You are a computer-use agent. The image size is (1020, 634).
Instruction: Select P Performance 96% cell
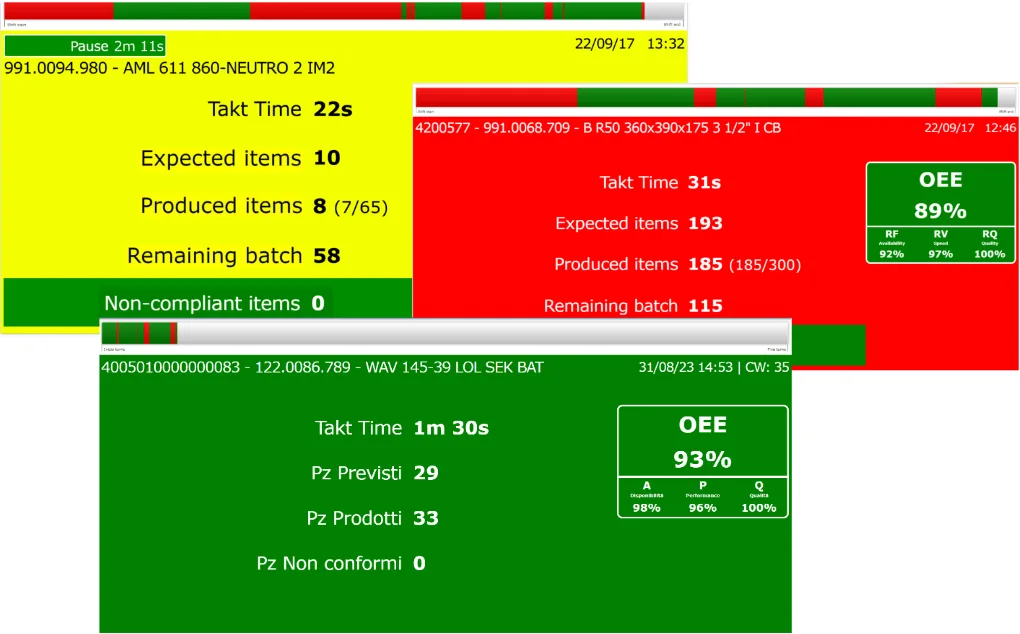click(x=702, y=497)
